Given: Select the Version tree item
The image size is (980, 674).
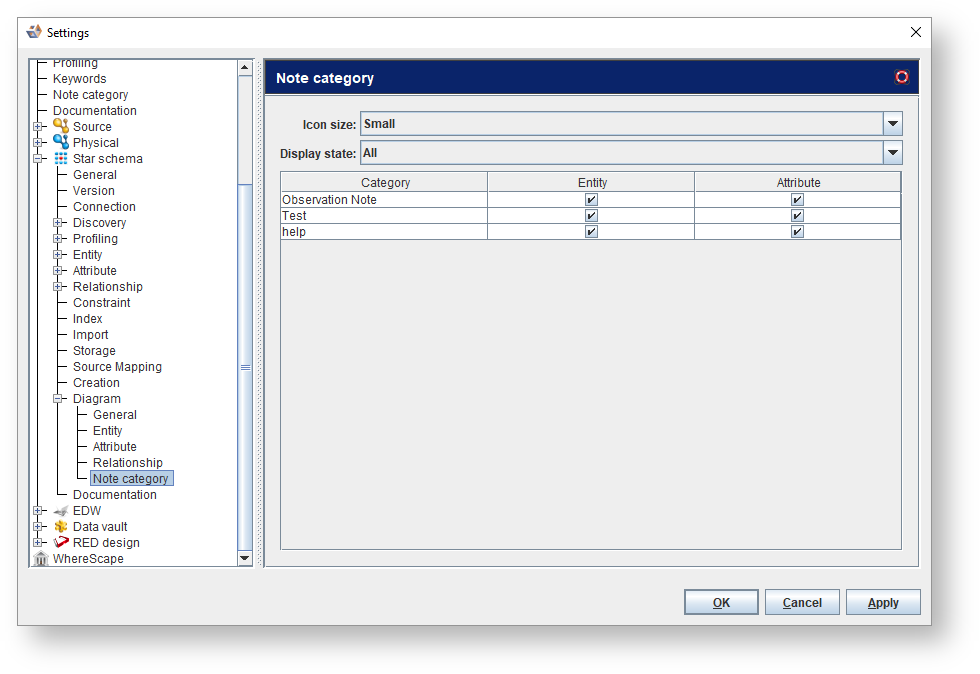Looking at the screenshot, I should point(93,191).
